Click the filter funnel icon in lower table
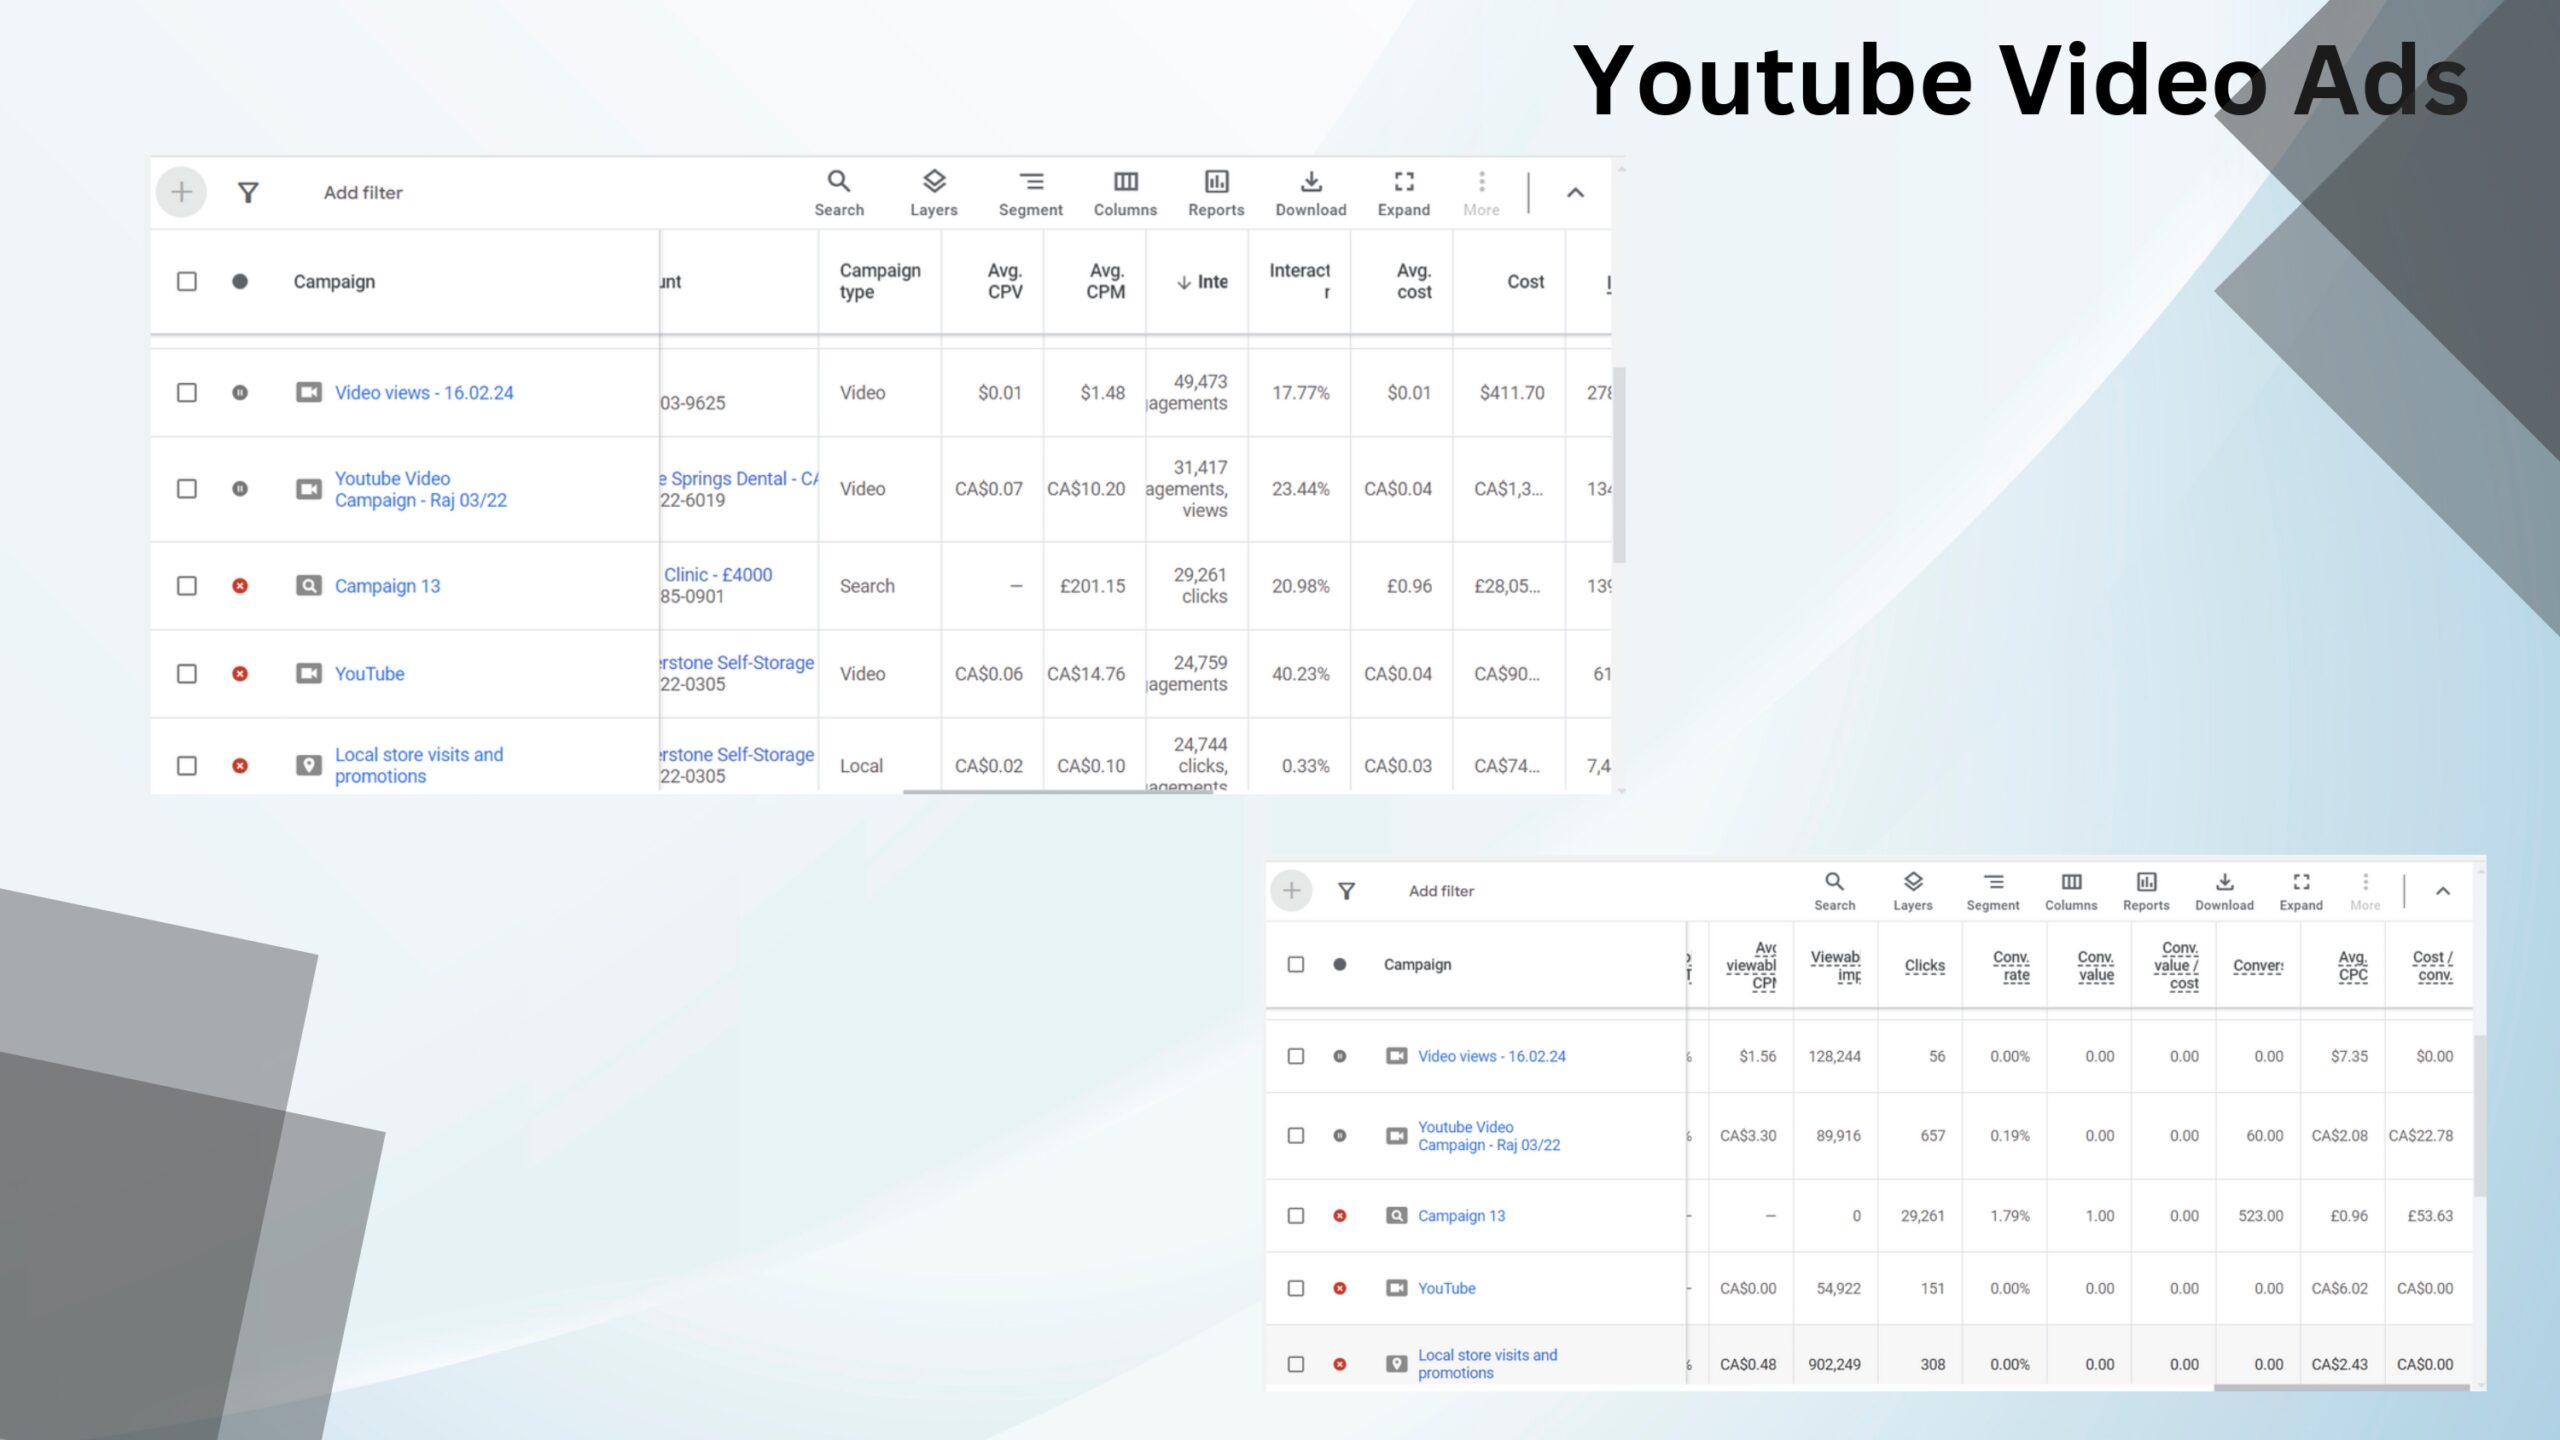The height and width of the screenshot is (1440, 2560). point(1346,890)
